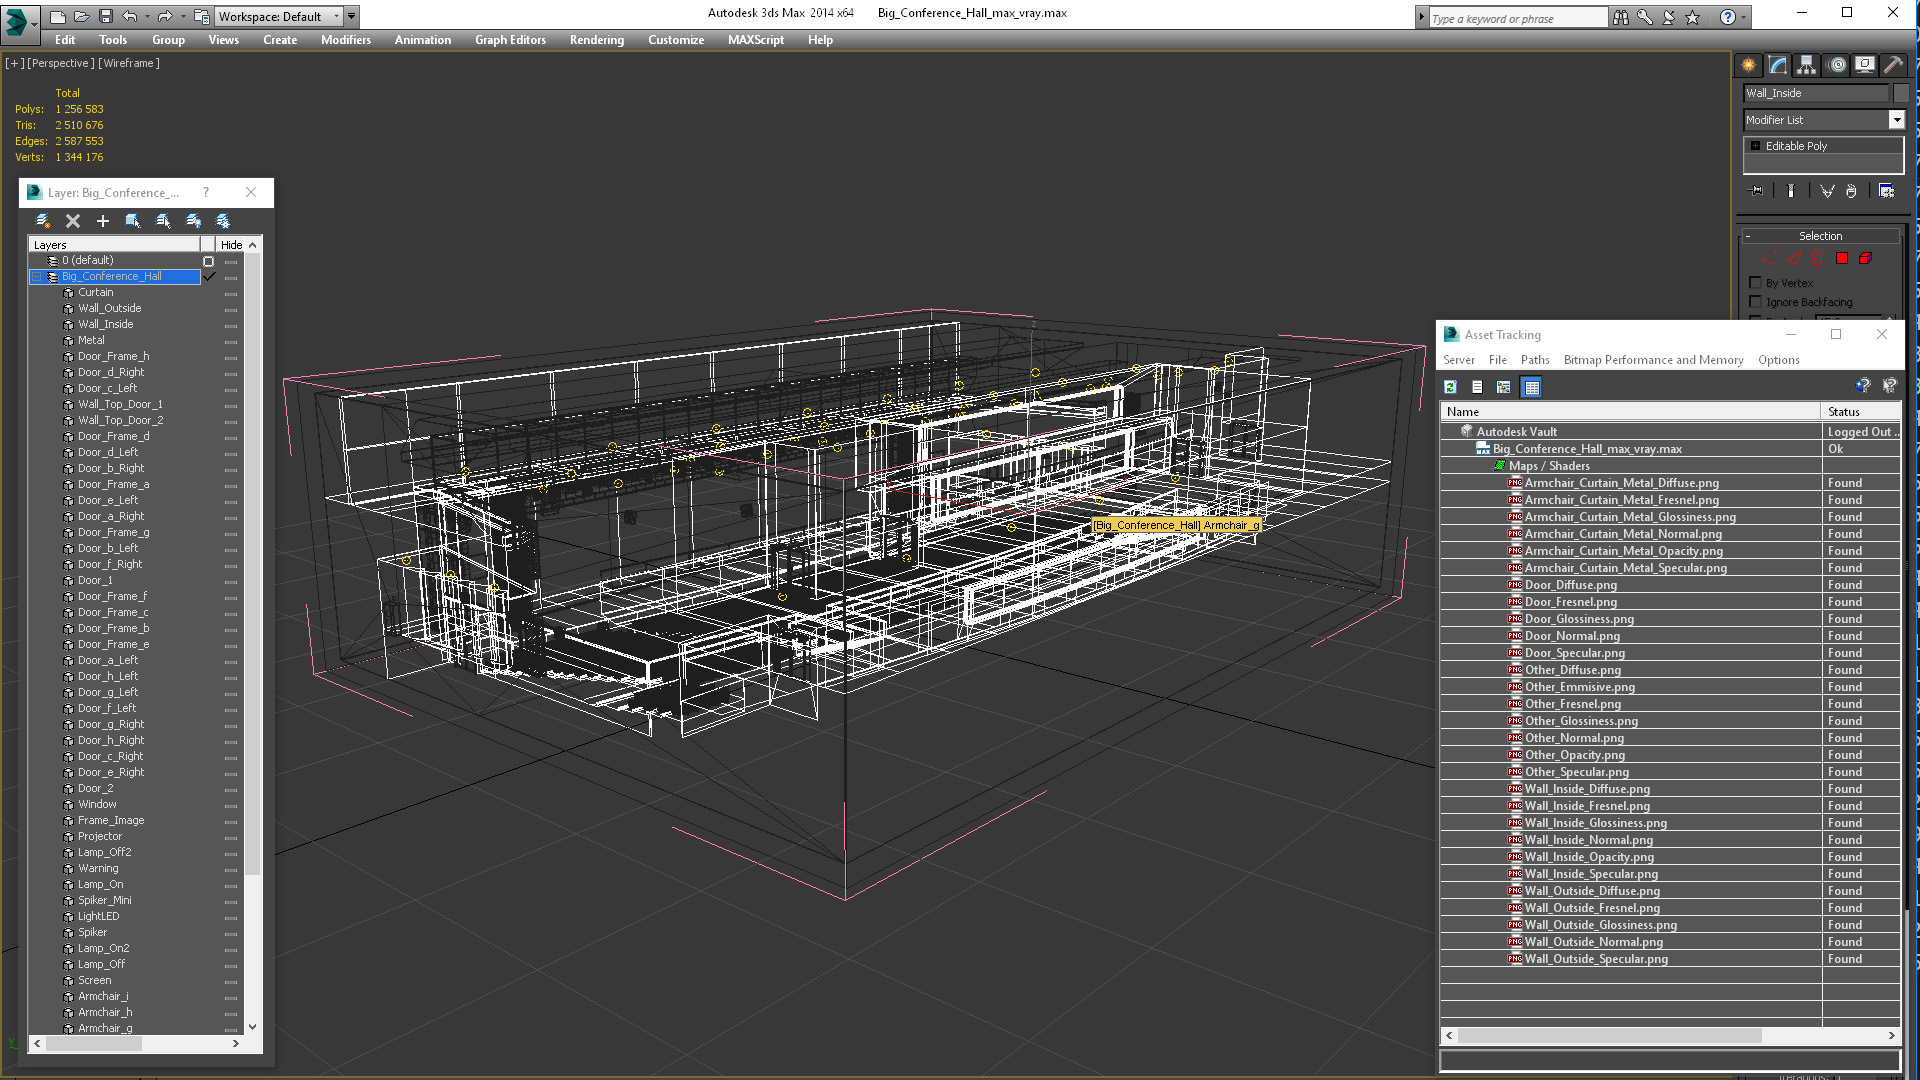Click the [+] viewport general menu label
The height and width of the screenshot is (1080, 1920).
coord(14,63)
